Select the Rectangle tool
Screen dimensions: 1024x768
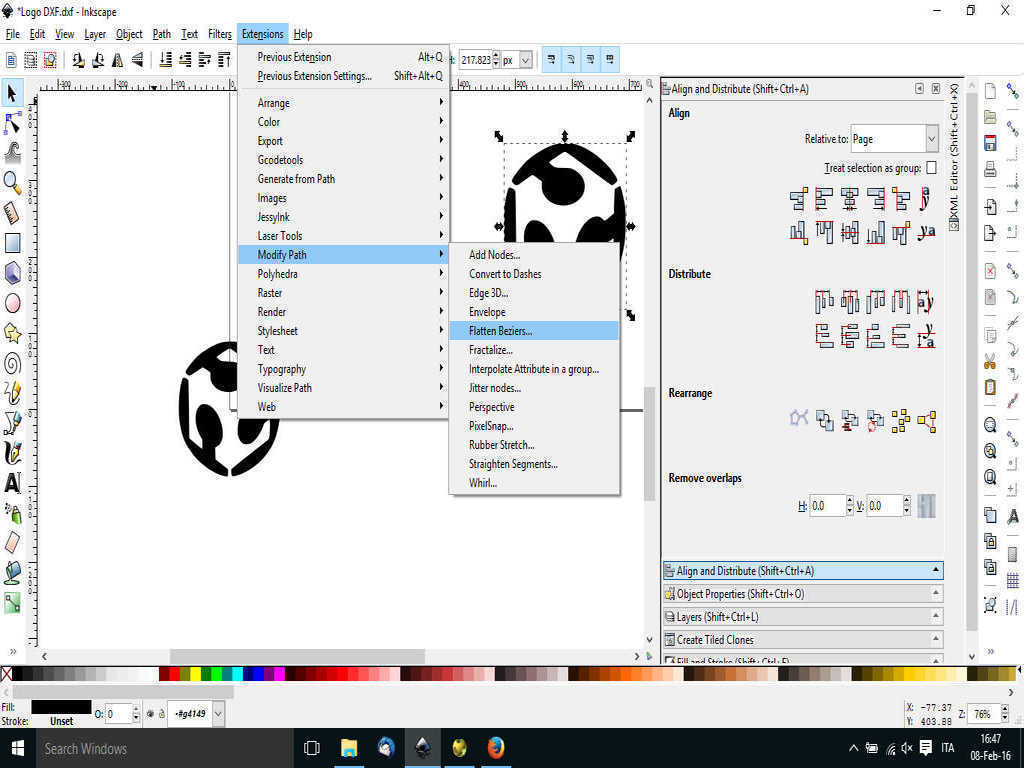[x=12, y=243]
